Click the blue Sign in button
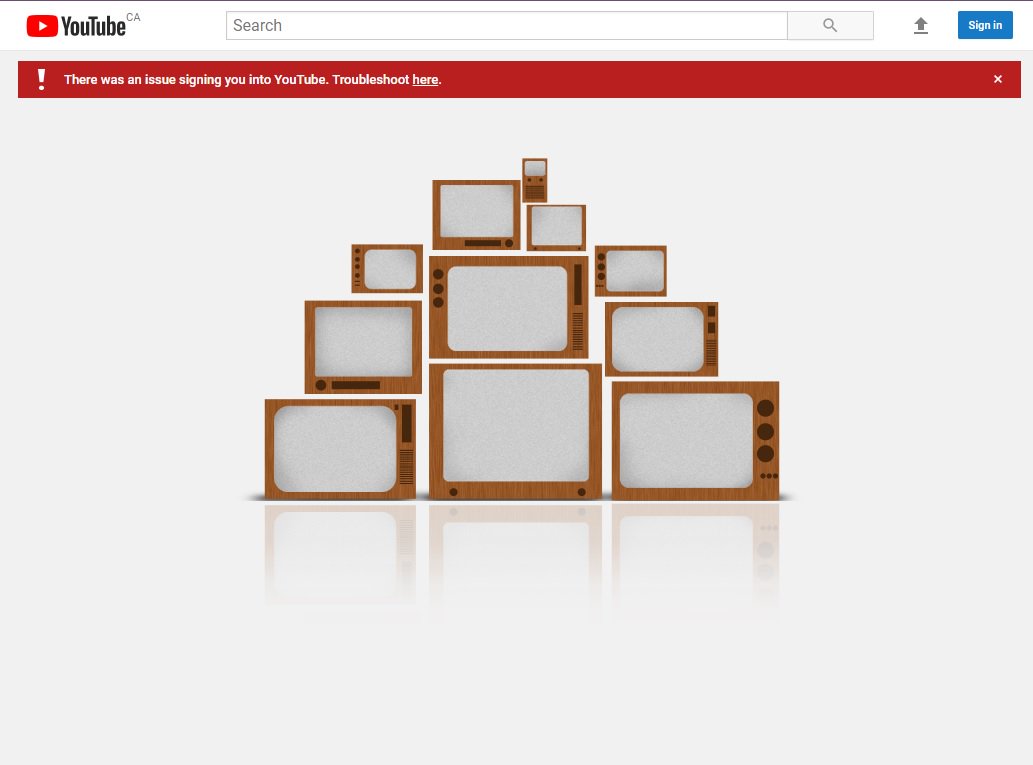The image size is (1033, 765). pyautogui.click(x=985, y=25)
